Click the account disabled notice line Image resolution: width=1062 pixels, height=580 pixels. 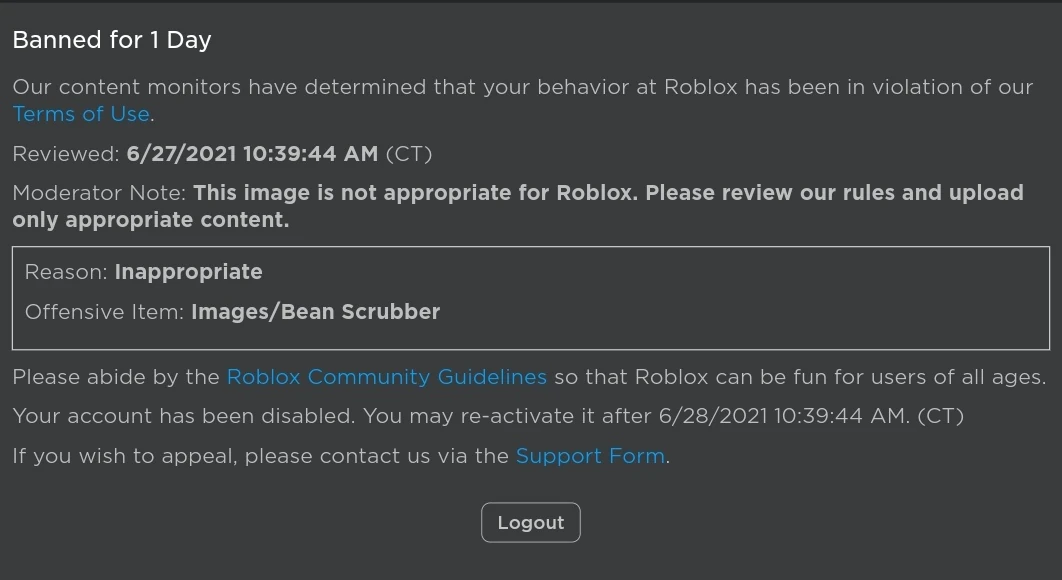(490, 415)
